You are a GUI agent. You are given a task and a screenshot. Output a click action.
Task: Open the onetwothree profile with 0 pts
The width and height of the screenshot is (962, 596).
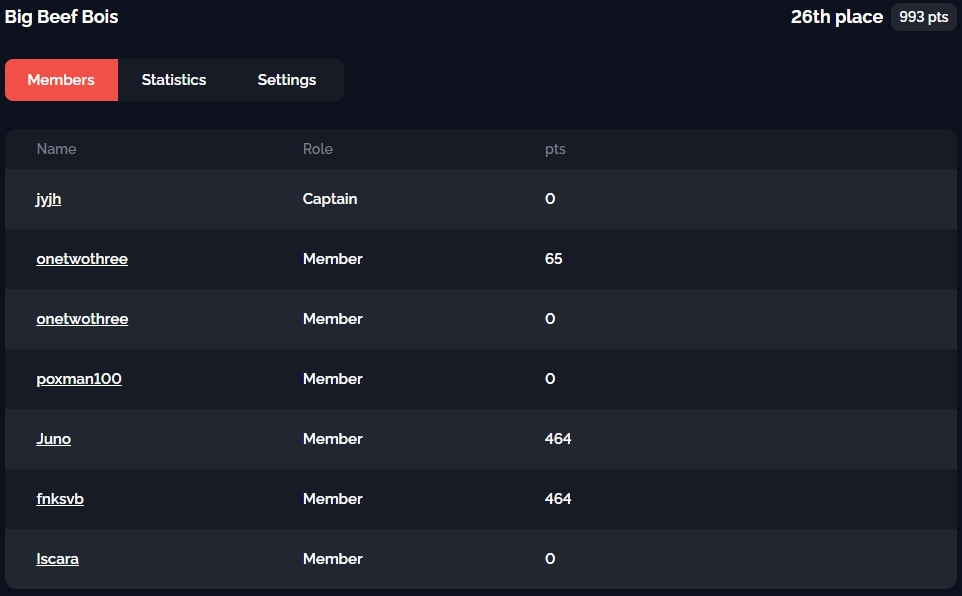[x=82, y=319]
